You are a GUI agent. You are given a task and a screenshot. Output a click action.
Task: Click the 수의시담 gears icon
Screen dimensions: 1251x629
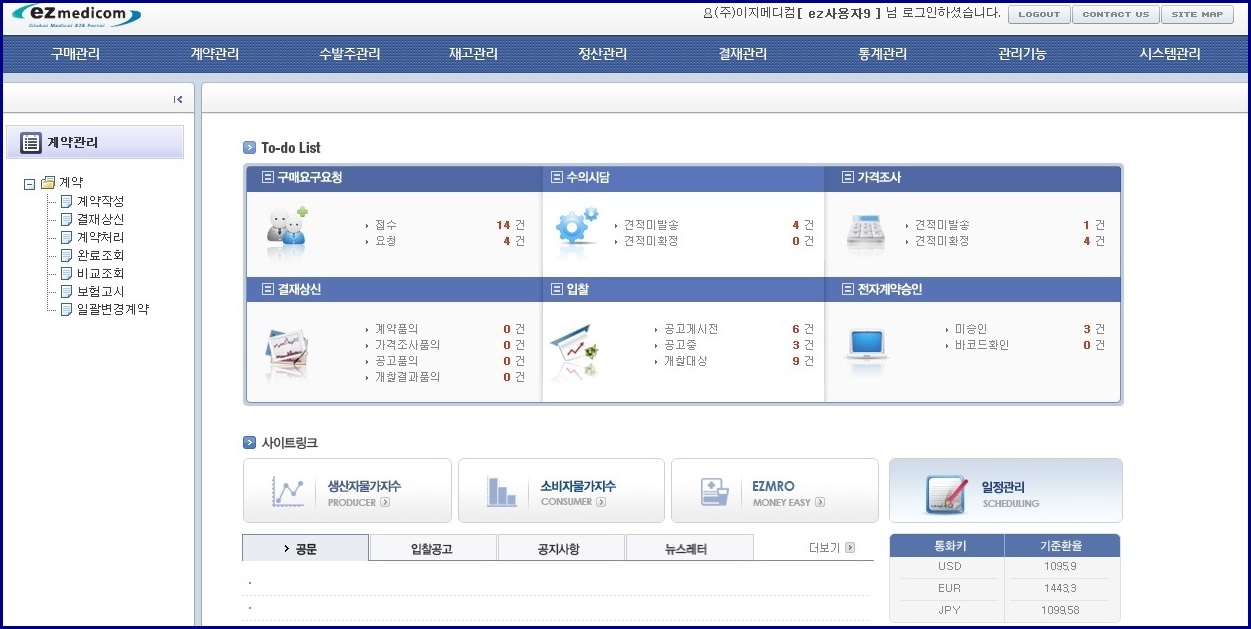coord(576,227)
